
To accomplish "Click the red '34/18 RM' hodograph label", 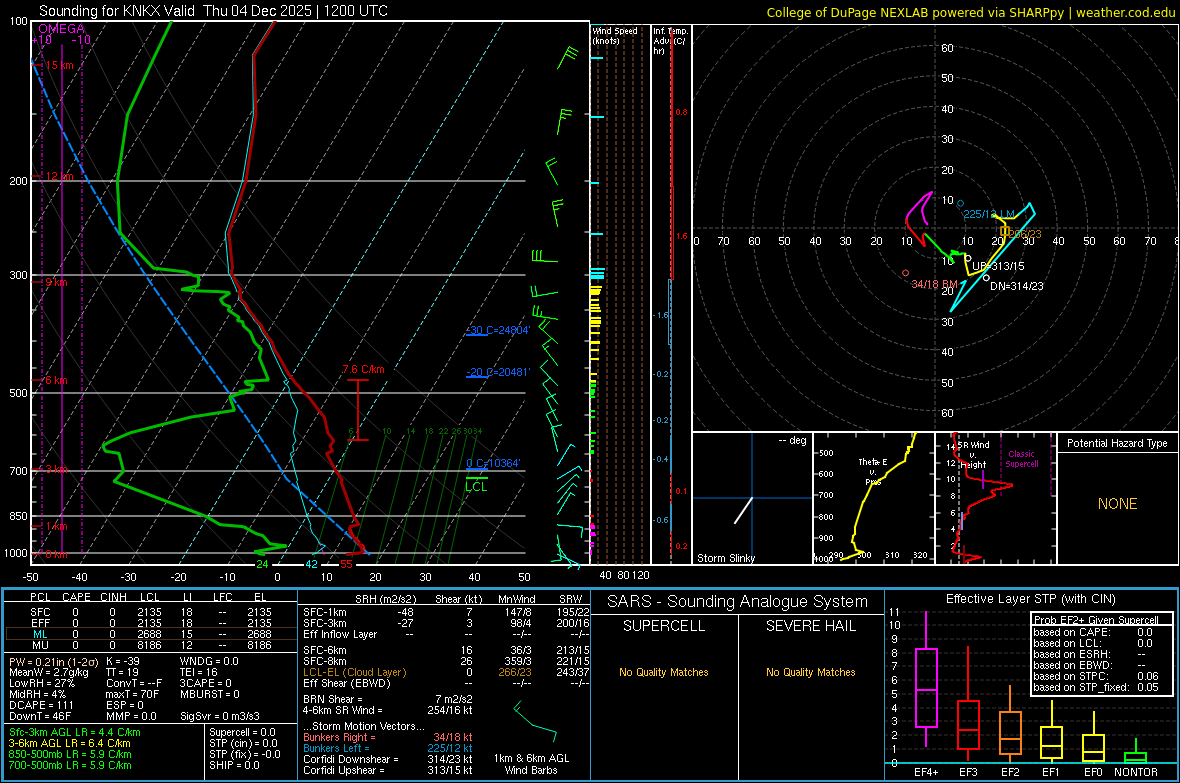I will point(934,285).
